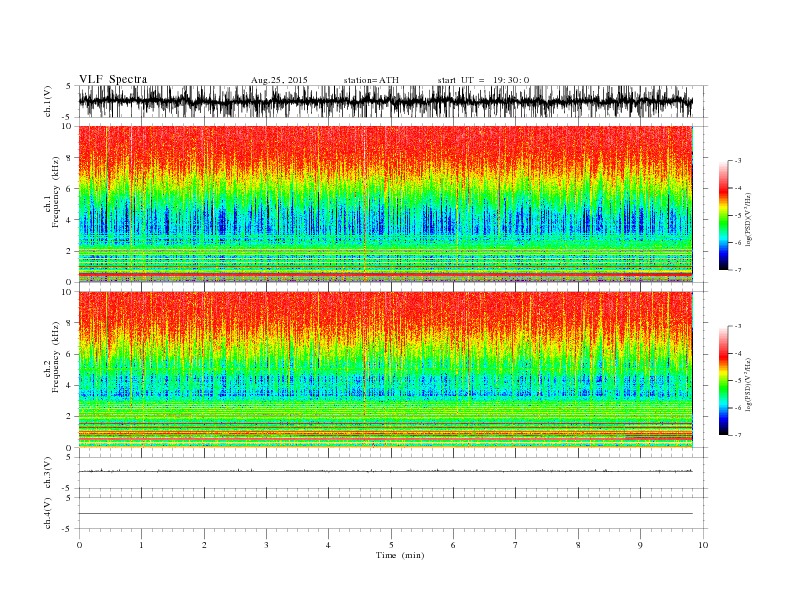792x612 pixels.
Task: Click the ch.1 spectrogram color bar
Action: tap(724, 215)
